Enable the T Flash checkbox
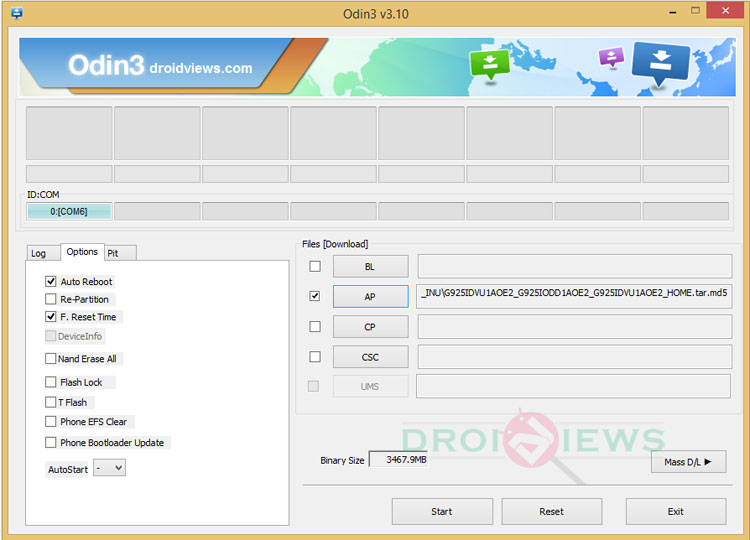The height and width of the screenshot is (540, 750). (x=51, y=402)
